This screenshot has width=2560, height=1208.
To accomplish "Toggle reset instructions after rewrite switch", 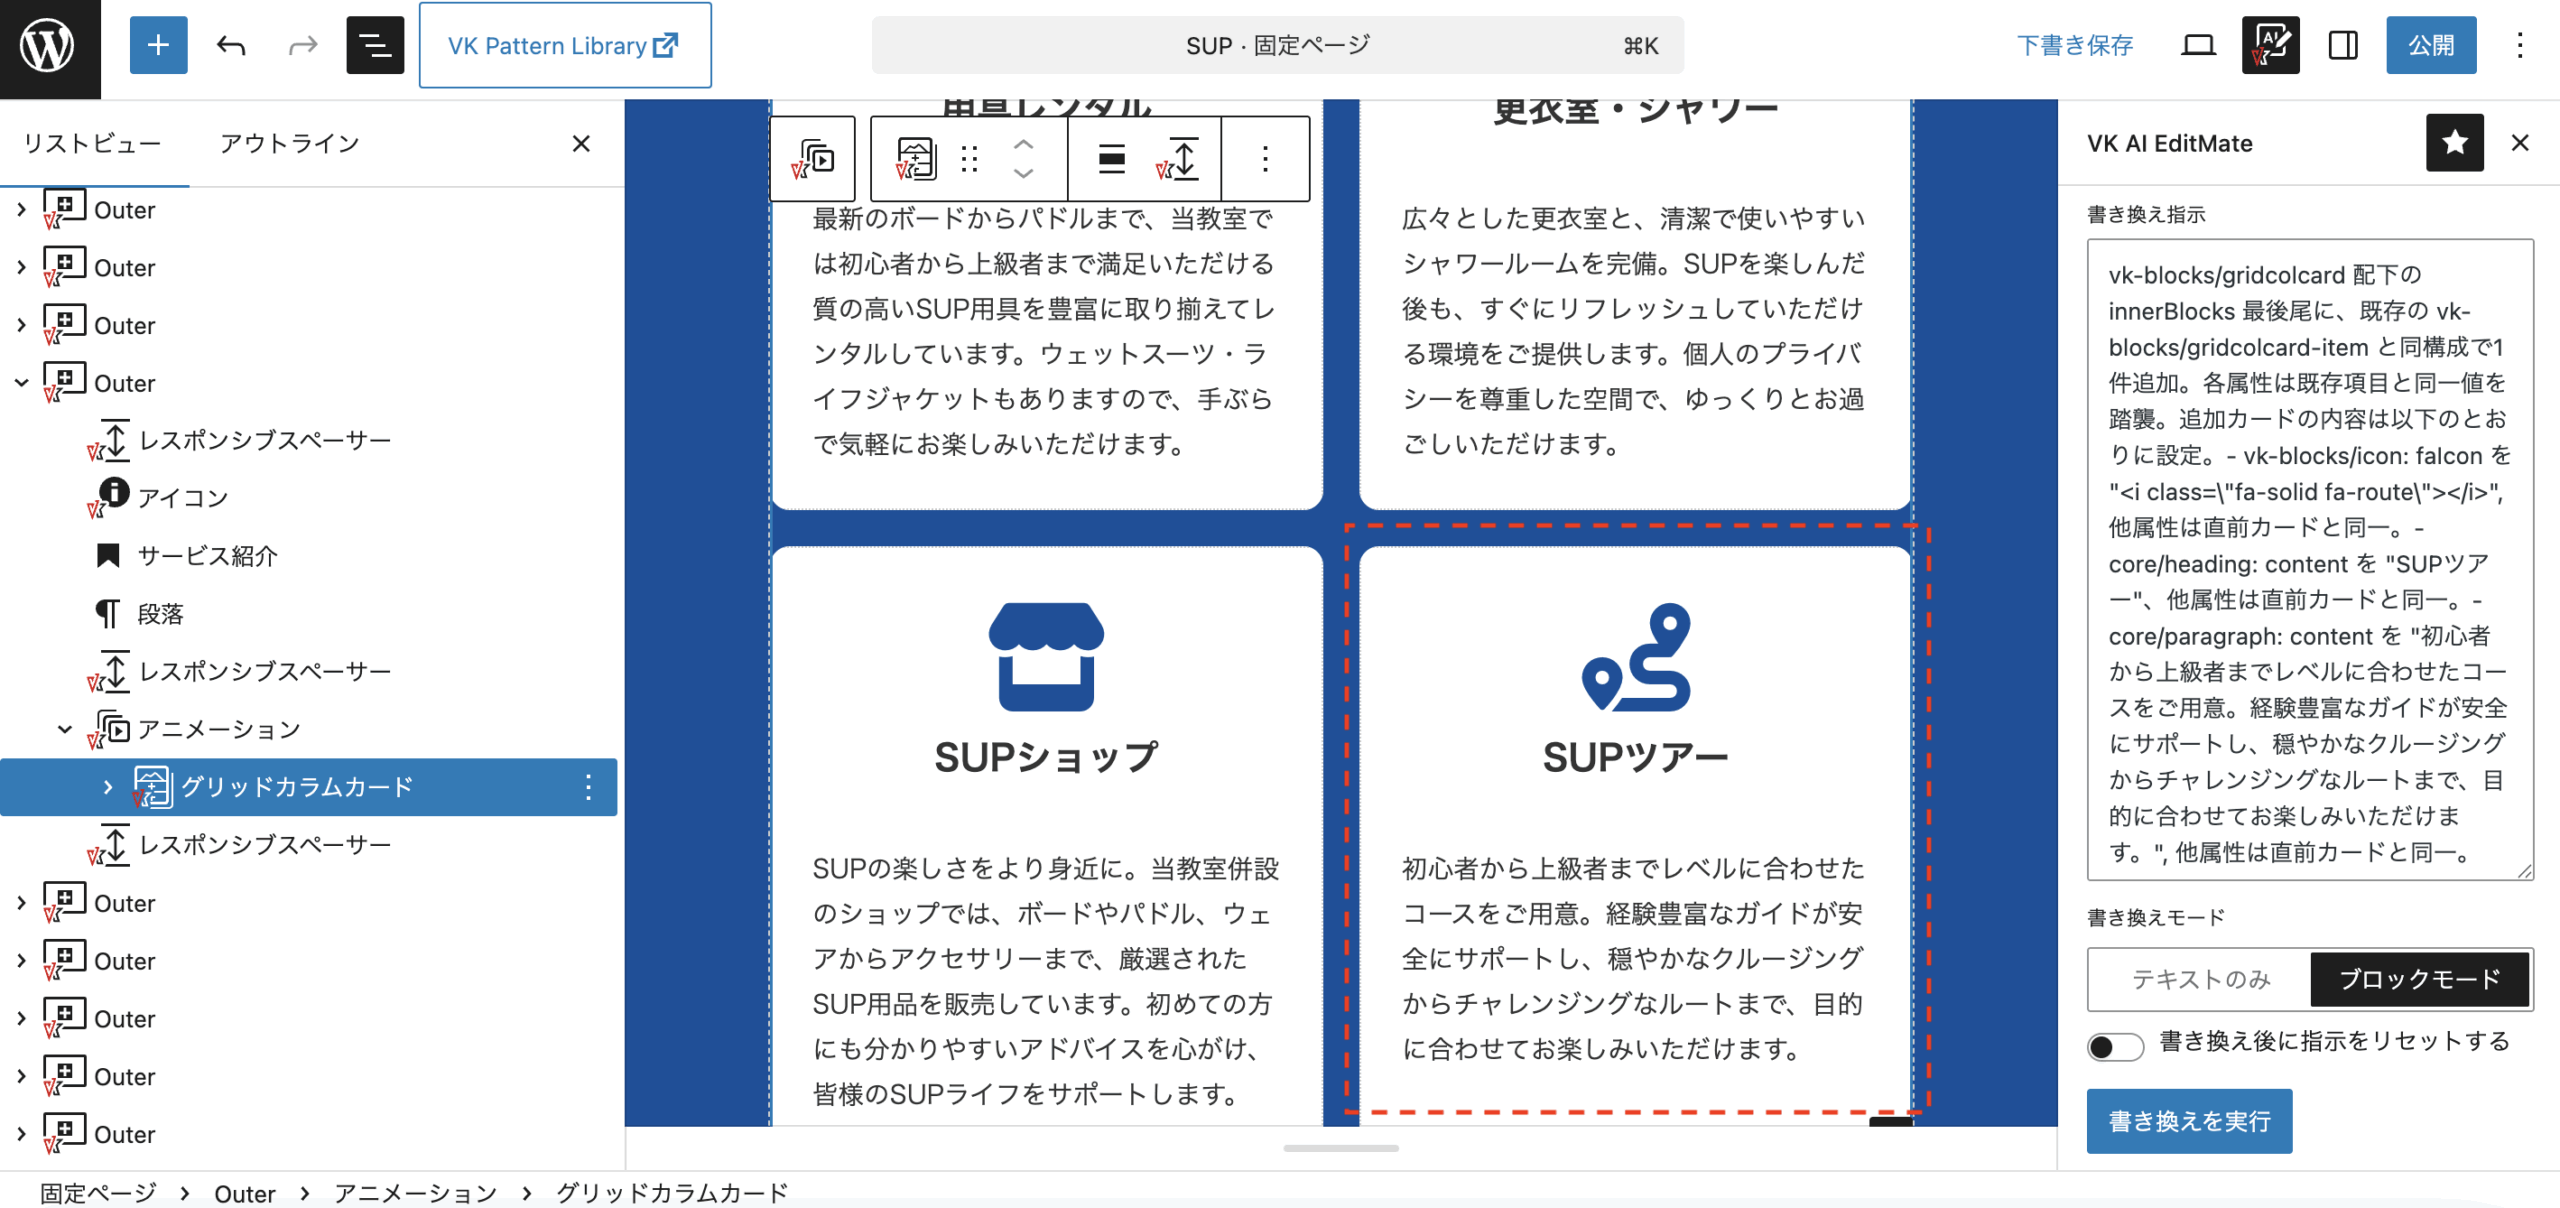I will [x=2115, y=1046].
